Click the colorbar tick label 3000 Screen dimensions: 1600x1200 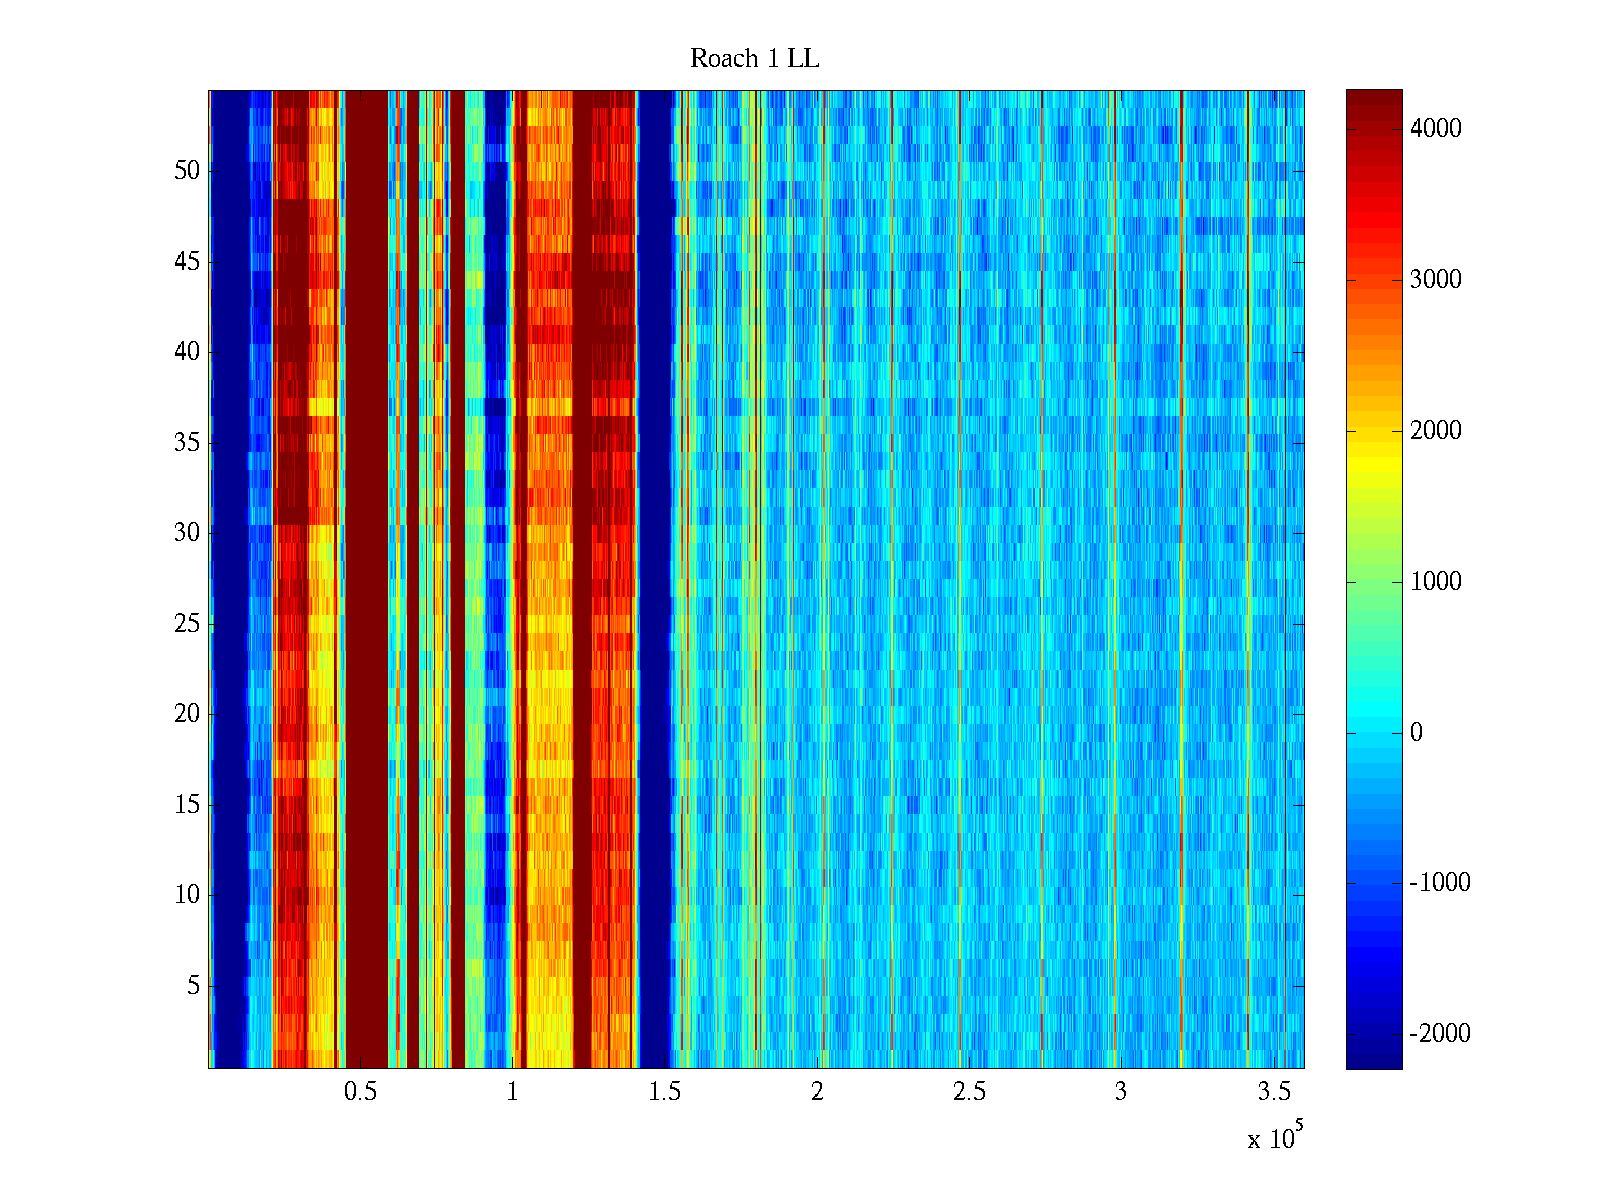tap(1435, 280)
